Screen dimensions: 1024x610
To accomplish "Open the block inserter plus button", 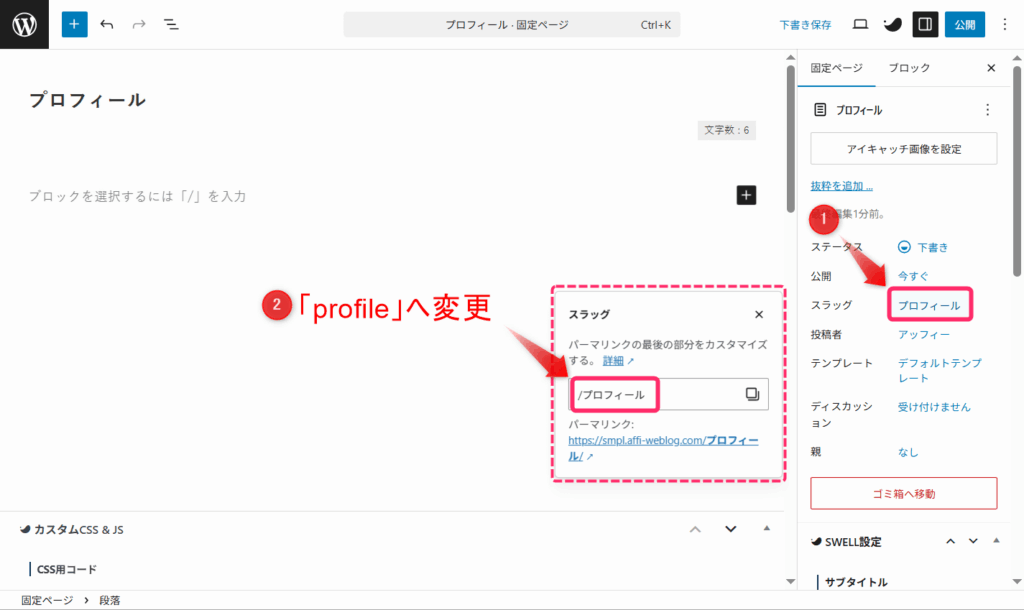I will 74,24.
